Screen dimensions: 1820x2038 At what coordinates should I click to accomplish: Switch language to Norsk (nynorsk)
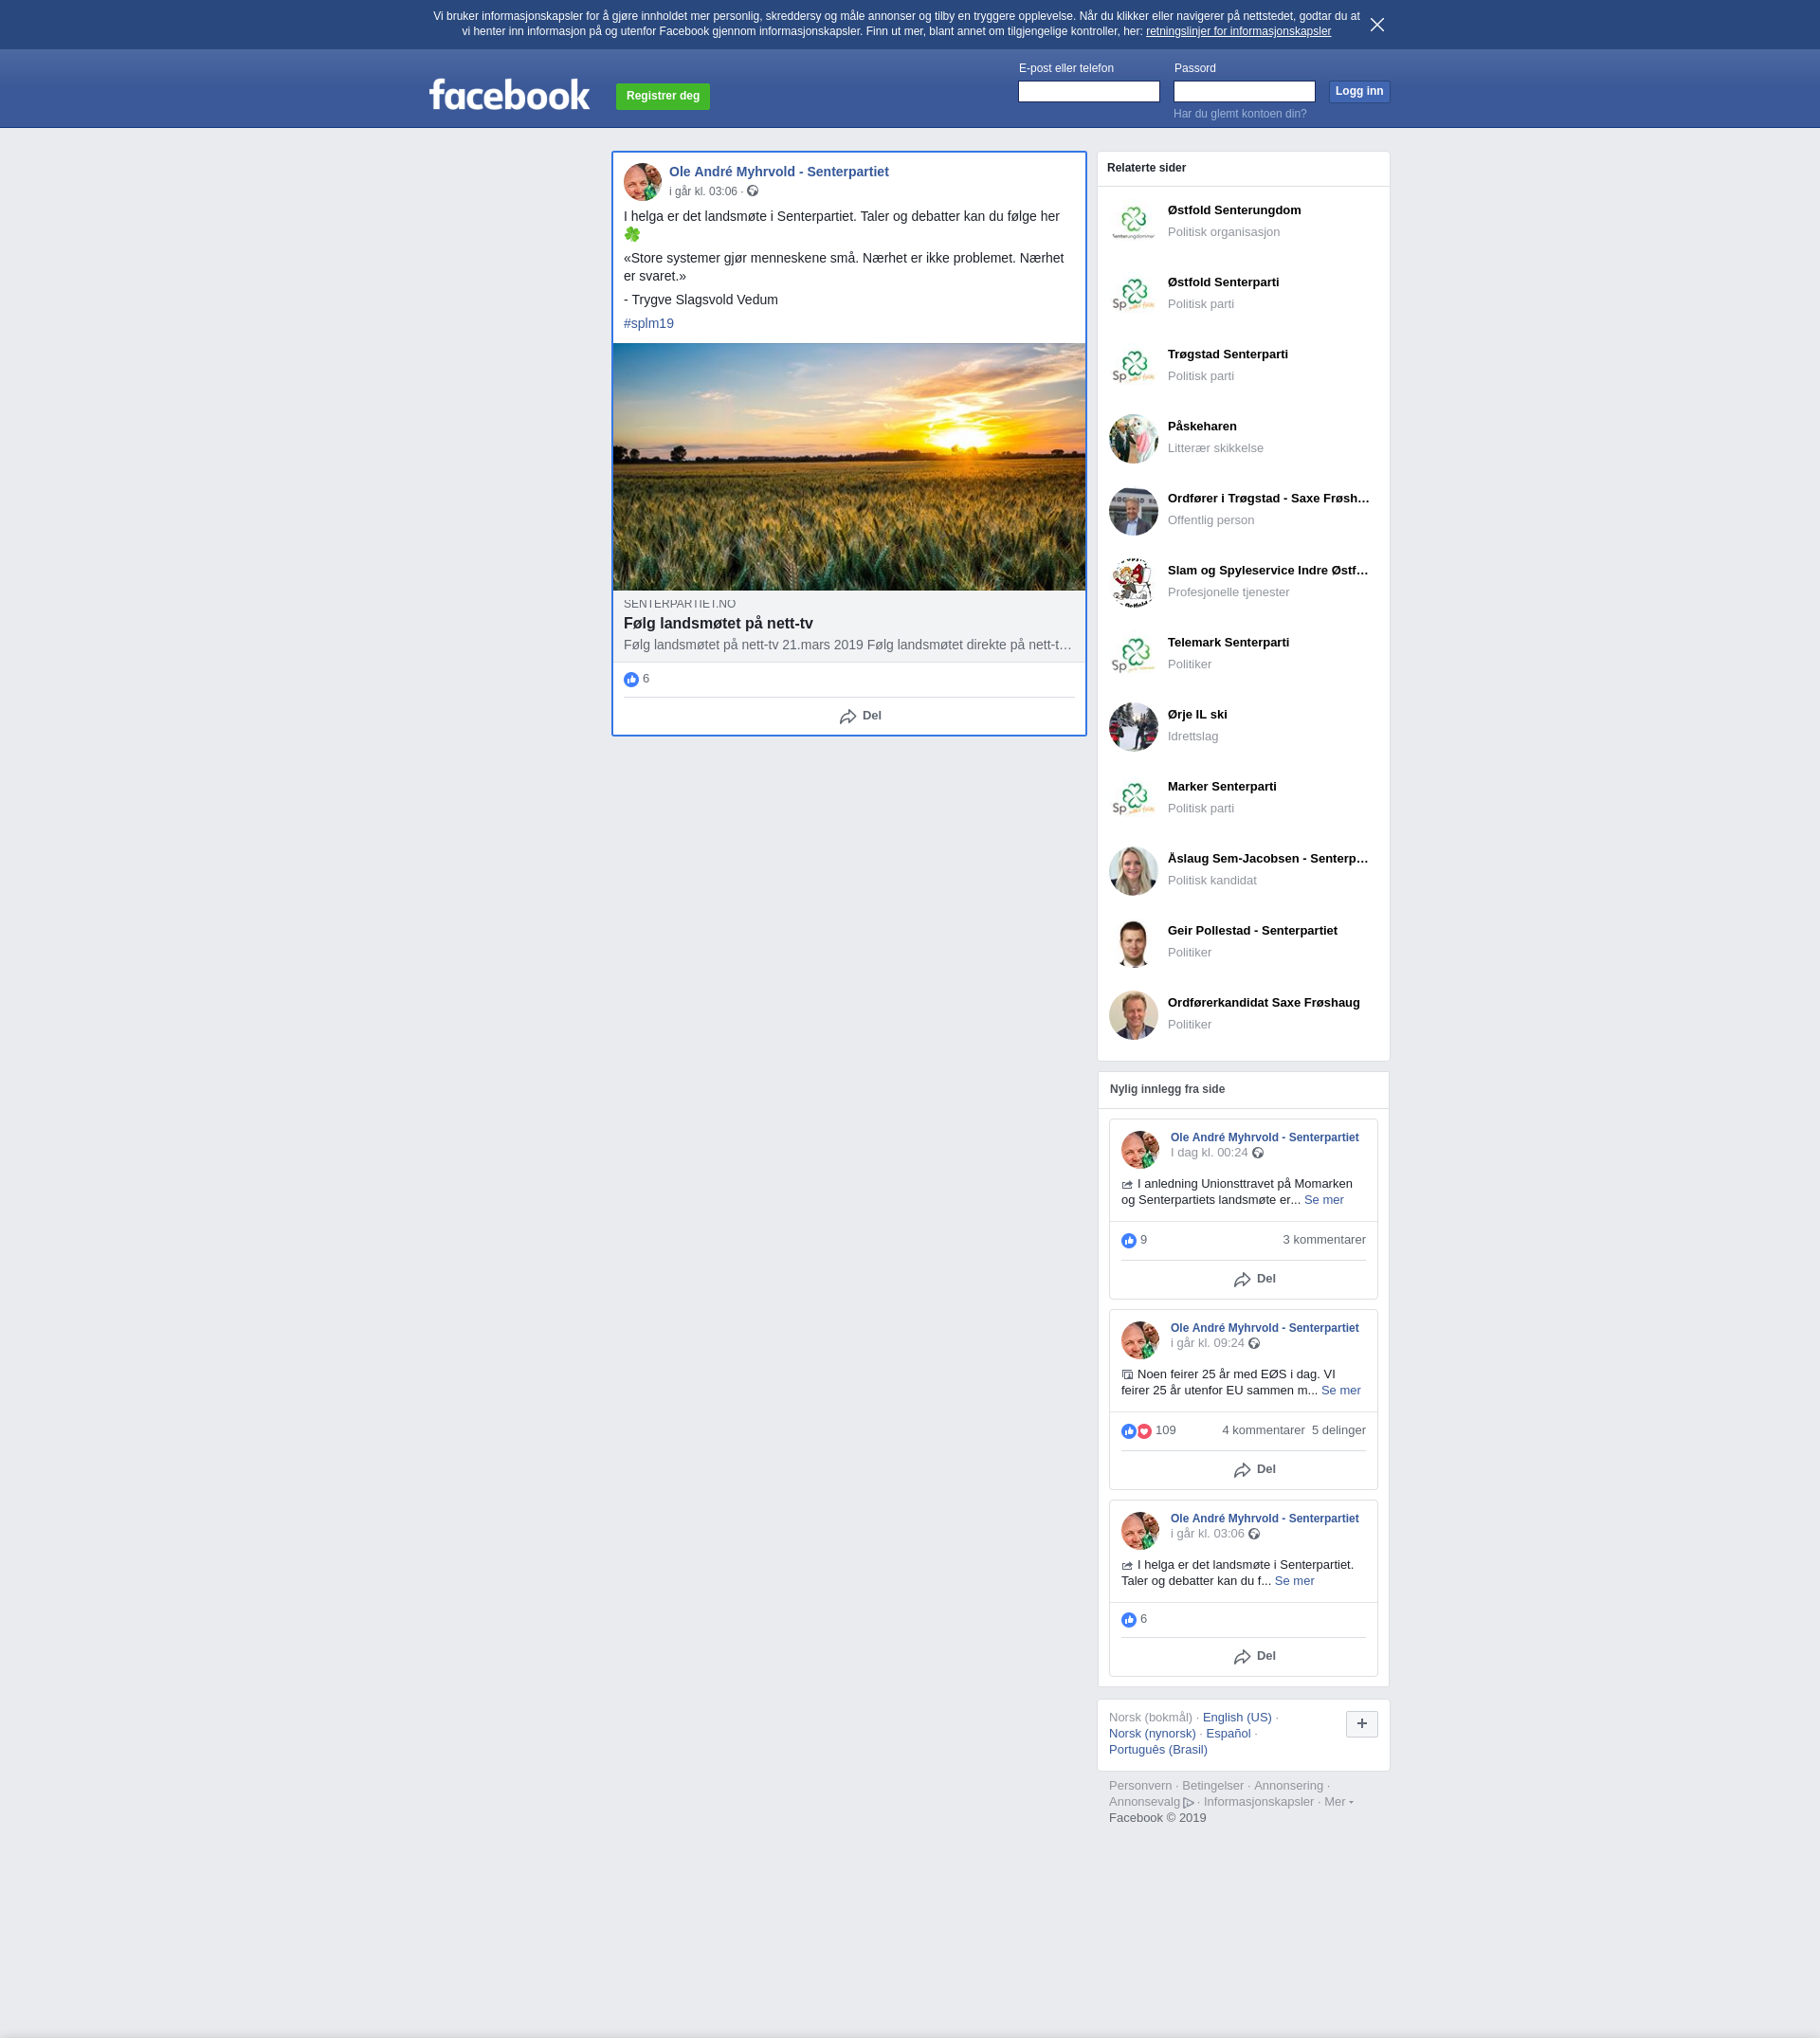(x=1152, y=1733)
